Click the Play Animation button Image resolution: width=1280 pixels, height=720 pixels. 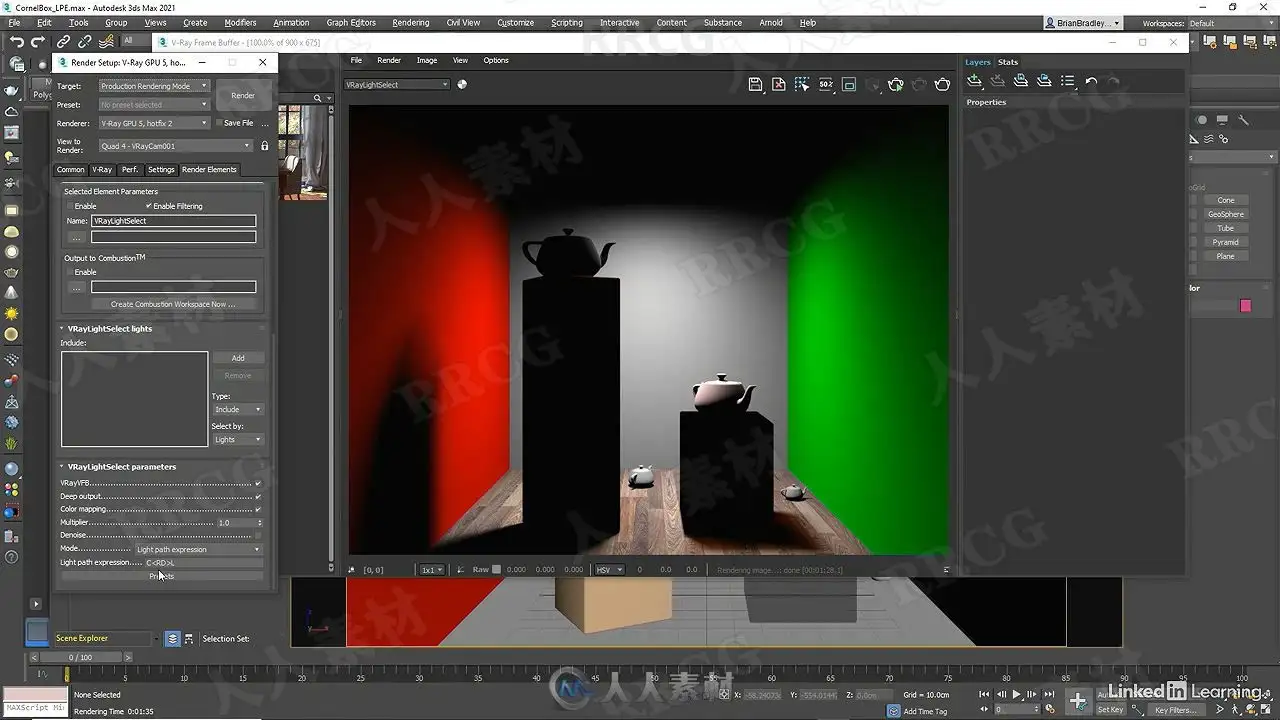point(1017,694)
